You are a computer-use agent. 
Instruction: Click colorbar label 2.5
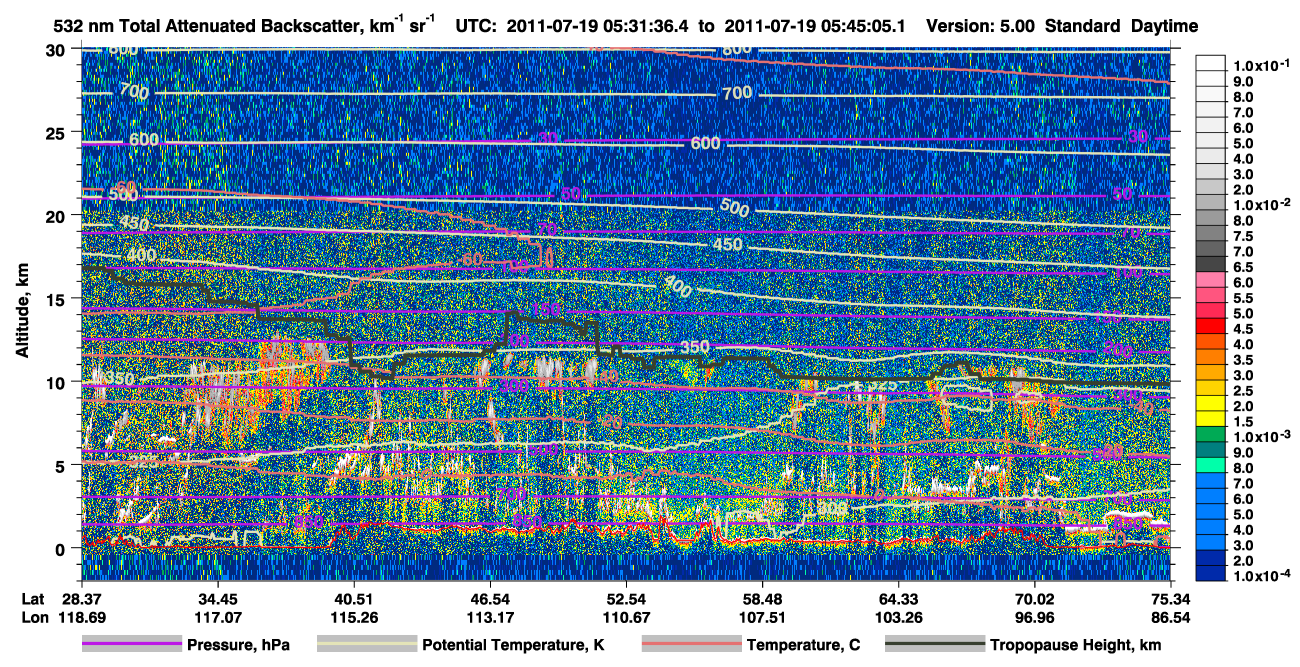click(1244, 391)
